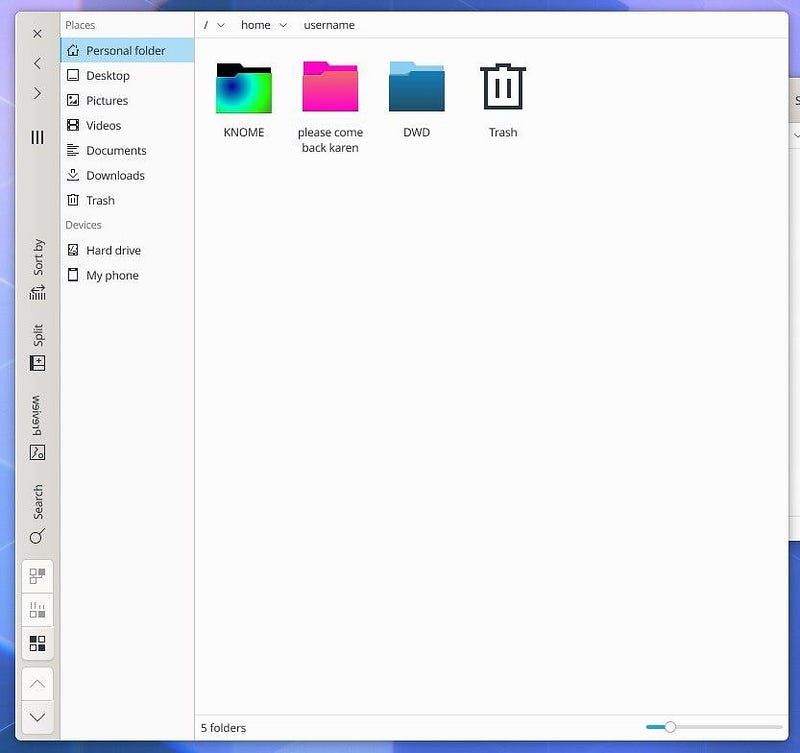This screenshot has height=753, width=800.
Task: Click the Hard drive device icon
Action: coord(73,250)
